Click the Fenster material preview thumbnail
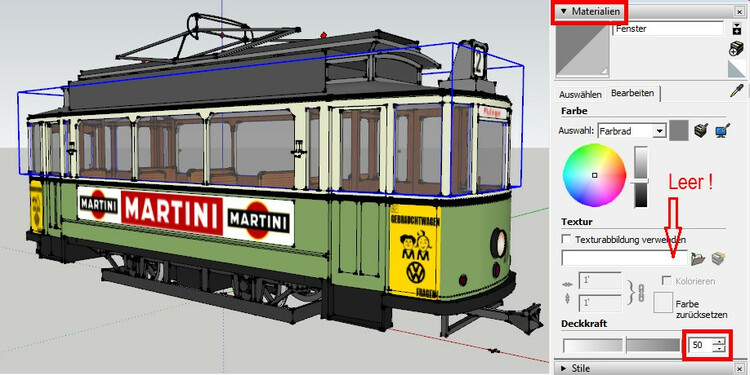750x375 pixels. (583, 50)
